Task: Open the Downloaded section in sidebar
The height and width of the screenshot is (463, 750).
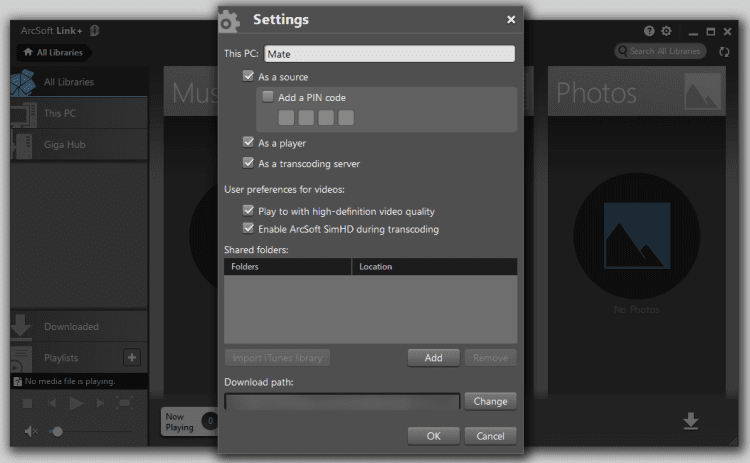Action: click(x=79, y=327)
